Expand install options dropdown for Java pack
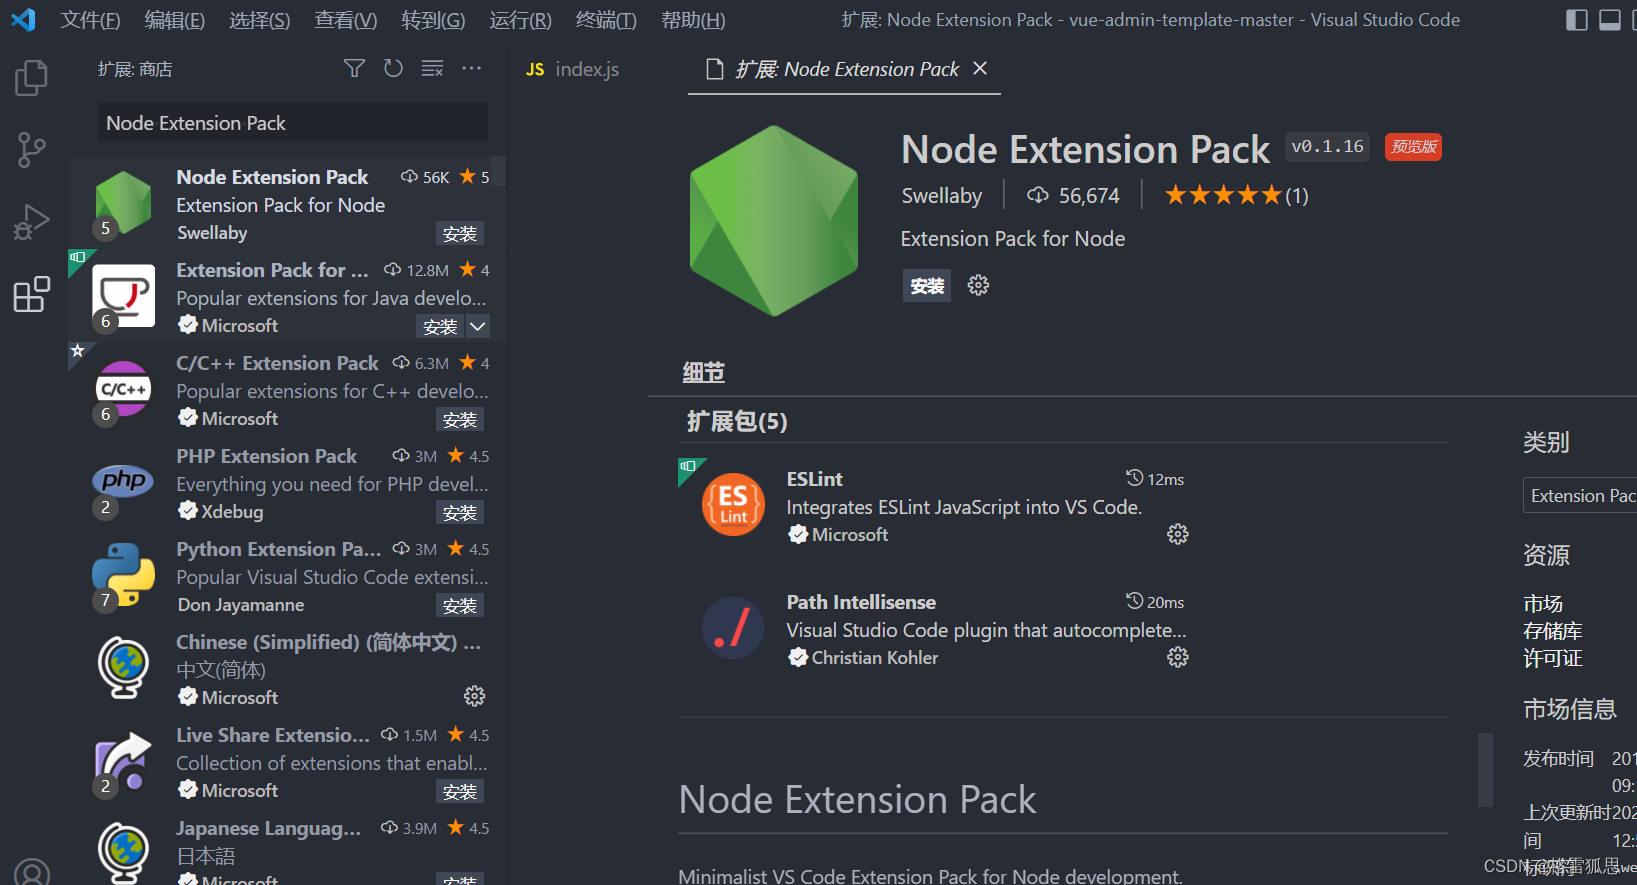 478,326
